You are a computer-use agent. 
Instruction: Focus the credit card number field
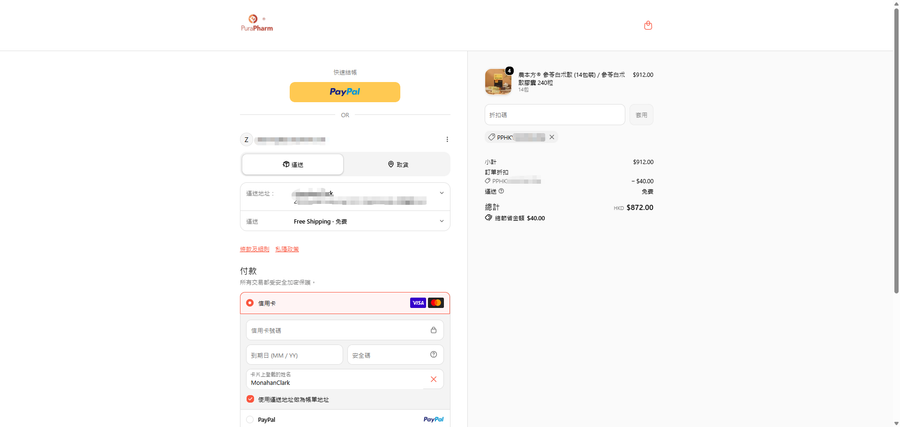click(x=345, y=330)
